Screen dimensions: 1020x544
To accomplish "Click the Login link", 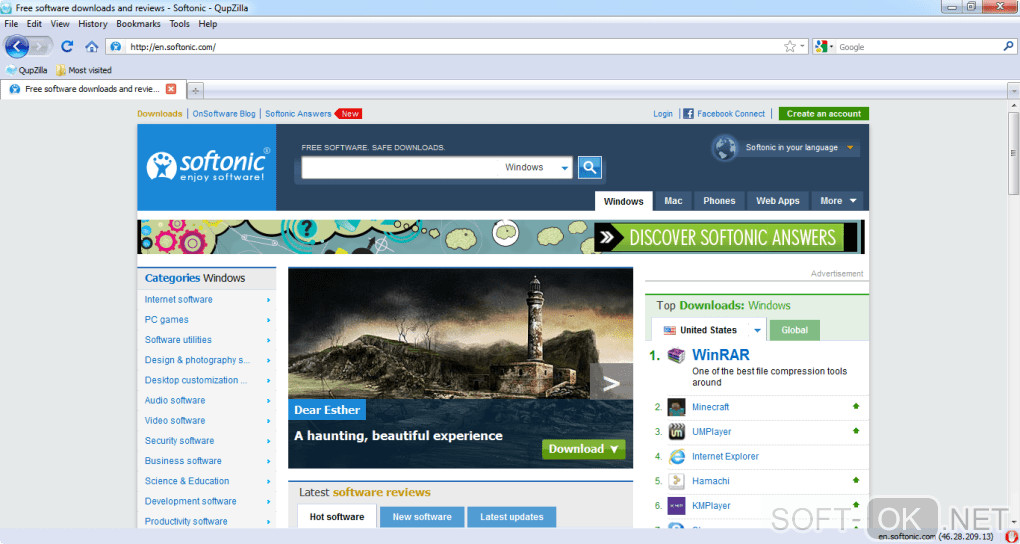I will coord(663,113).
